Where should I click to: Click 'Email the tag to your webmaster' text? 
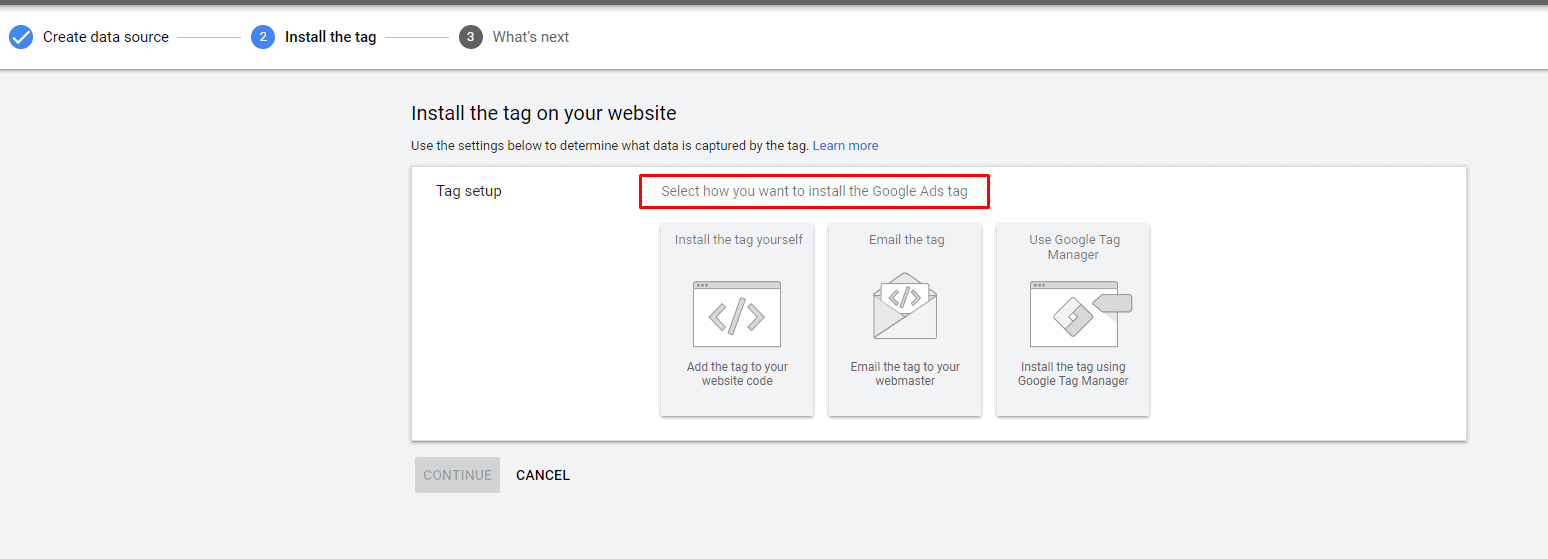(905, 374)
